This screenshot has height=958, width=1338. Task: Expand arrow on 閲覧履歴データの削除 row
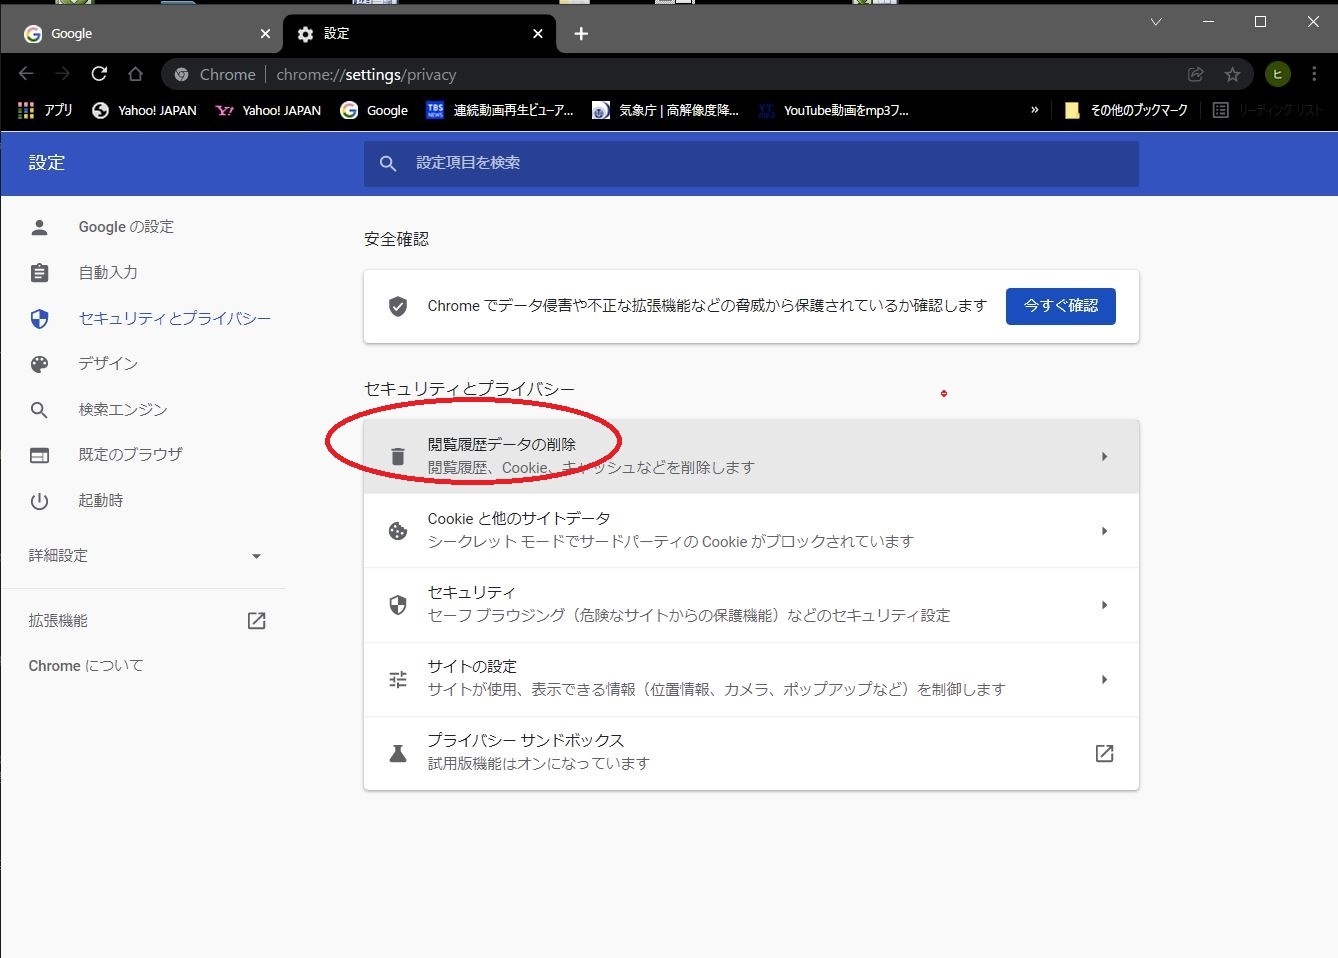[1104, 457]
